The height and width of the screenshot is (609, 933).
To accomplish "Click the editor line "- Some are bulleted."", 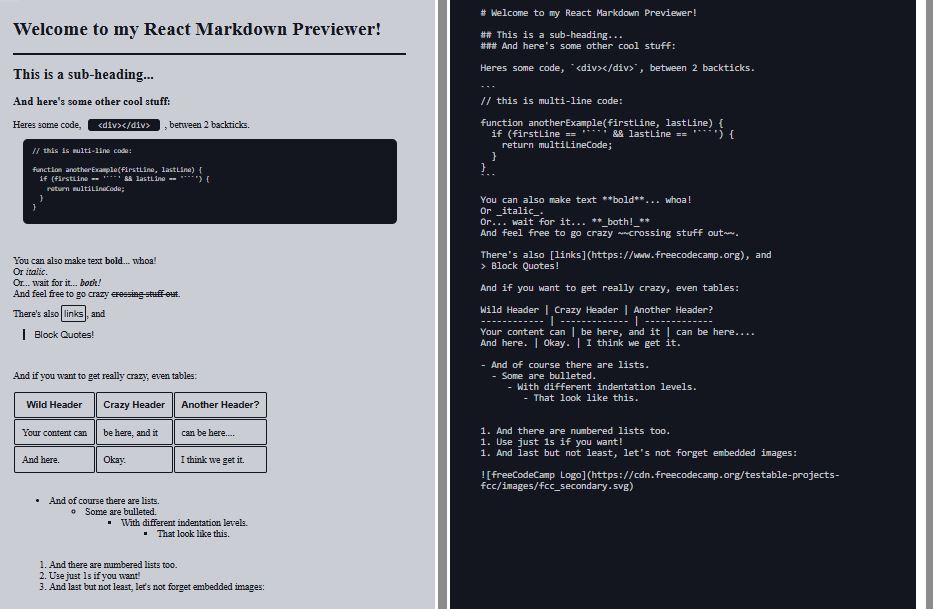I will click(x=543, y=376).
